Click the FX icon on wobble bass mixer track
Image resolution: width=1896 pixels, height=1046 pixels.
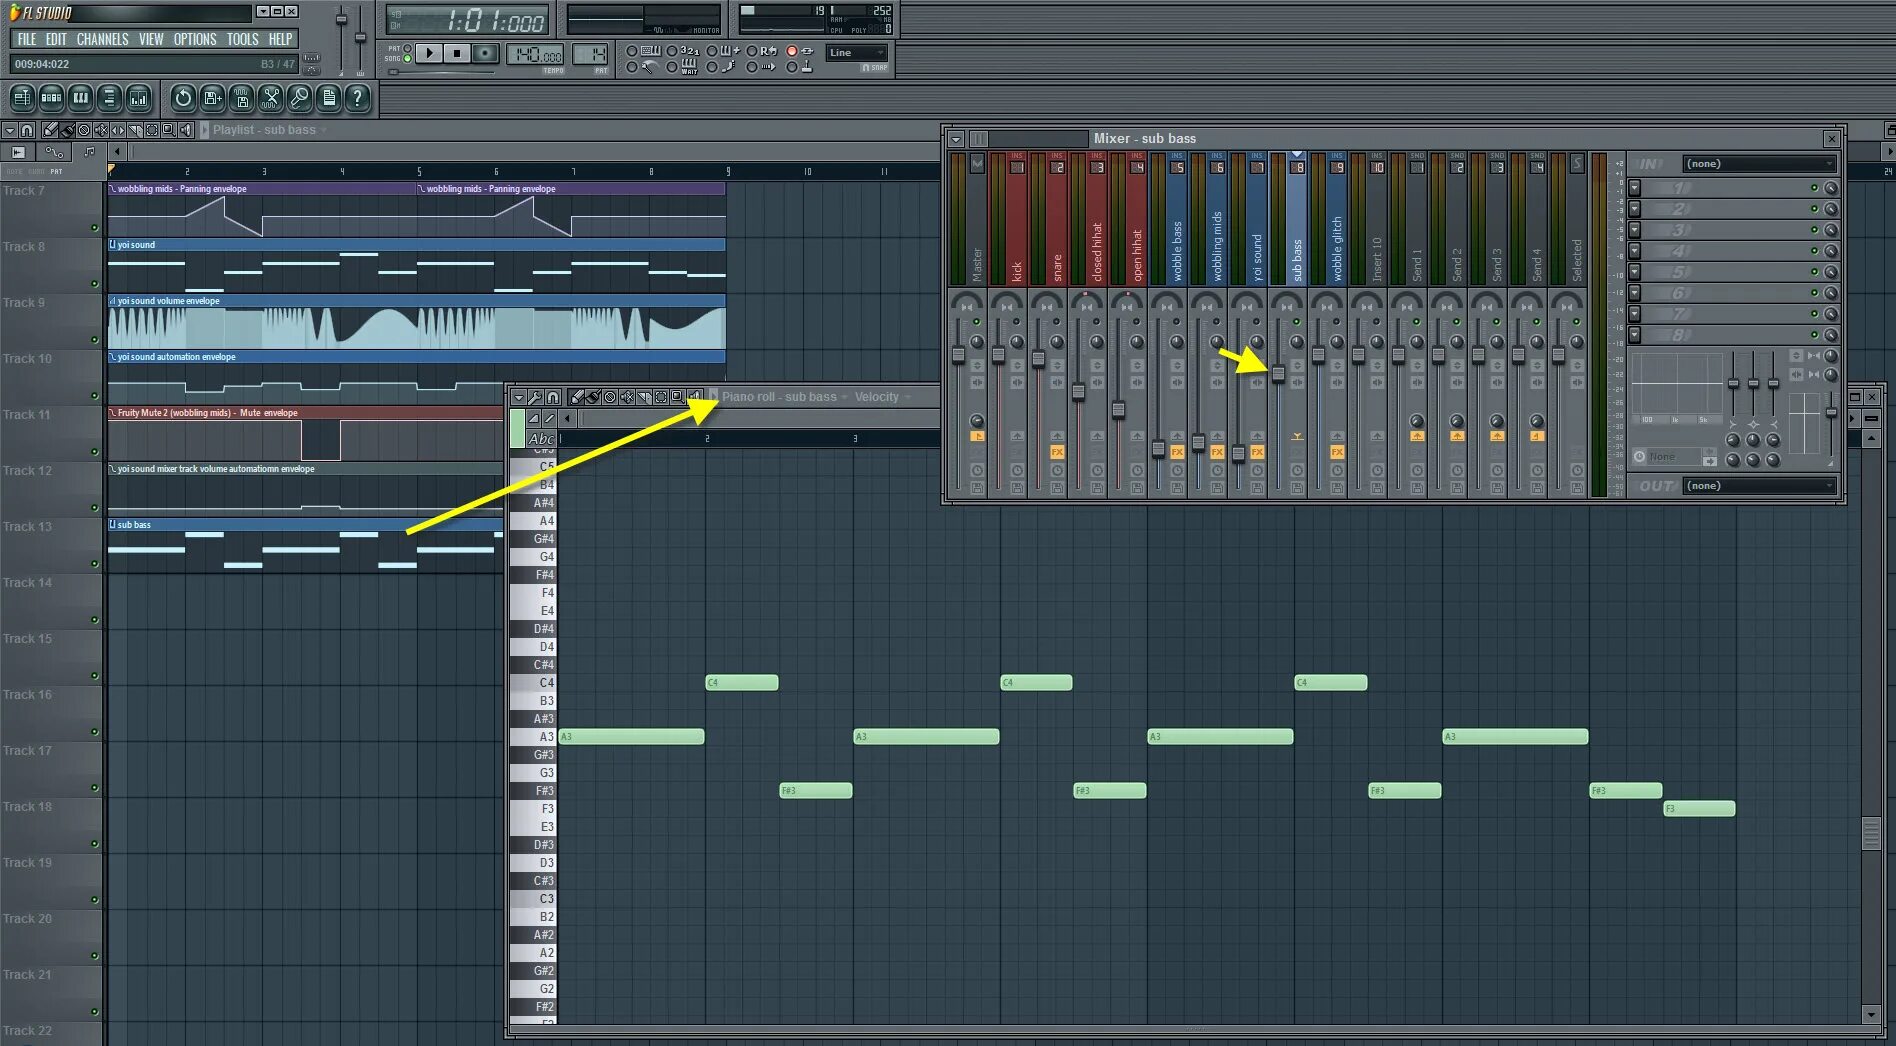(1177, 452)
